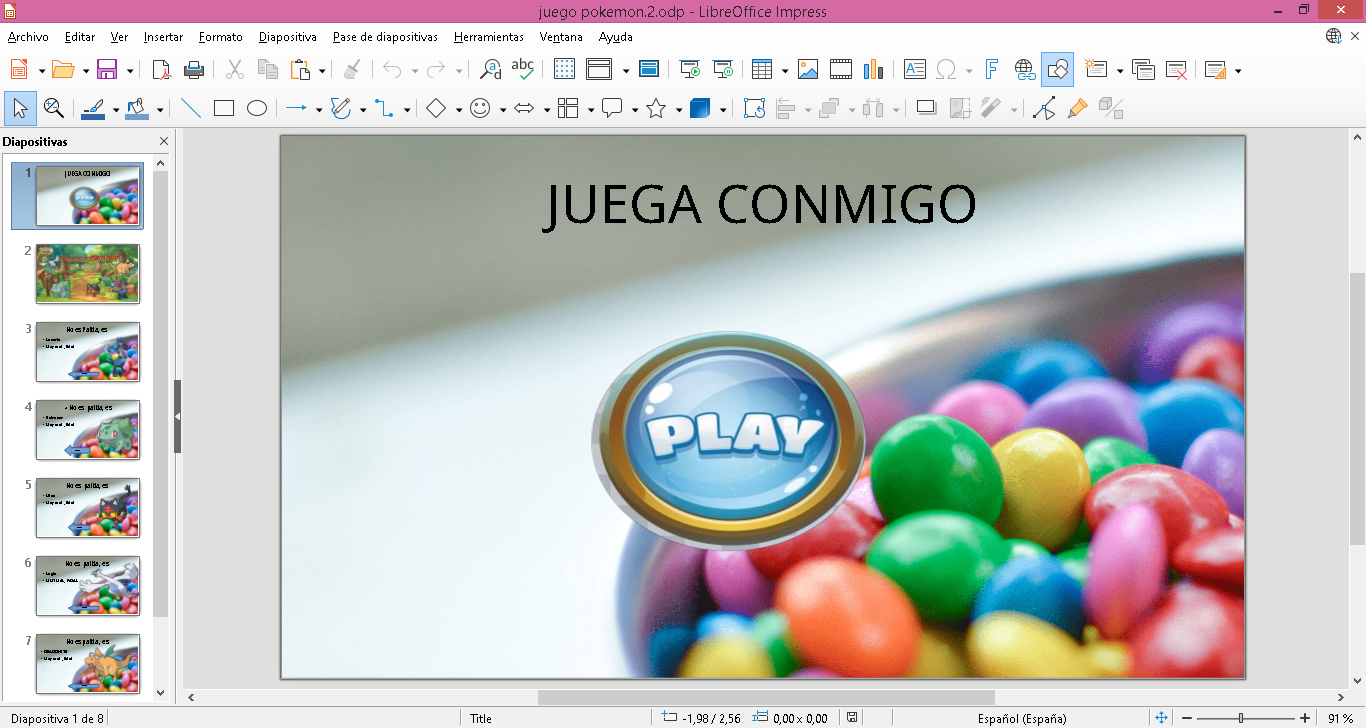Activate the Select arrow tool
Viewport: 1366px width, 728px height.
20,108
